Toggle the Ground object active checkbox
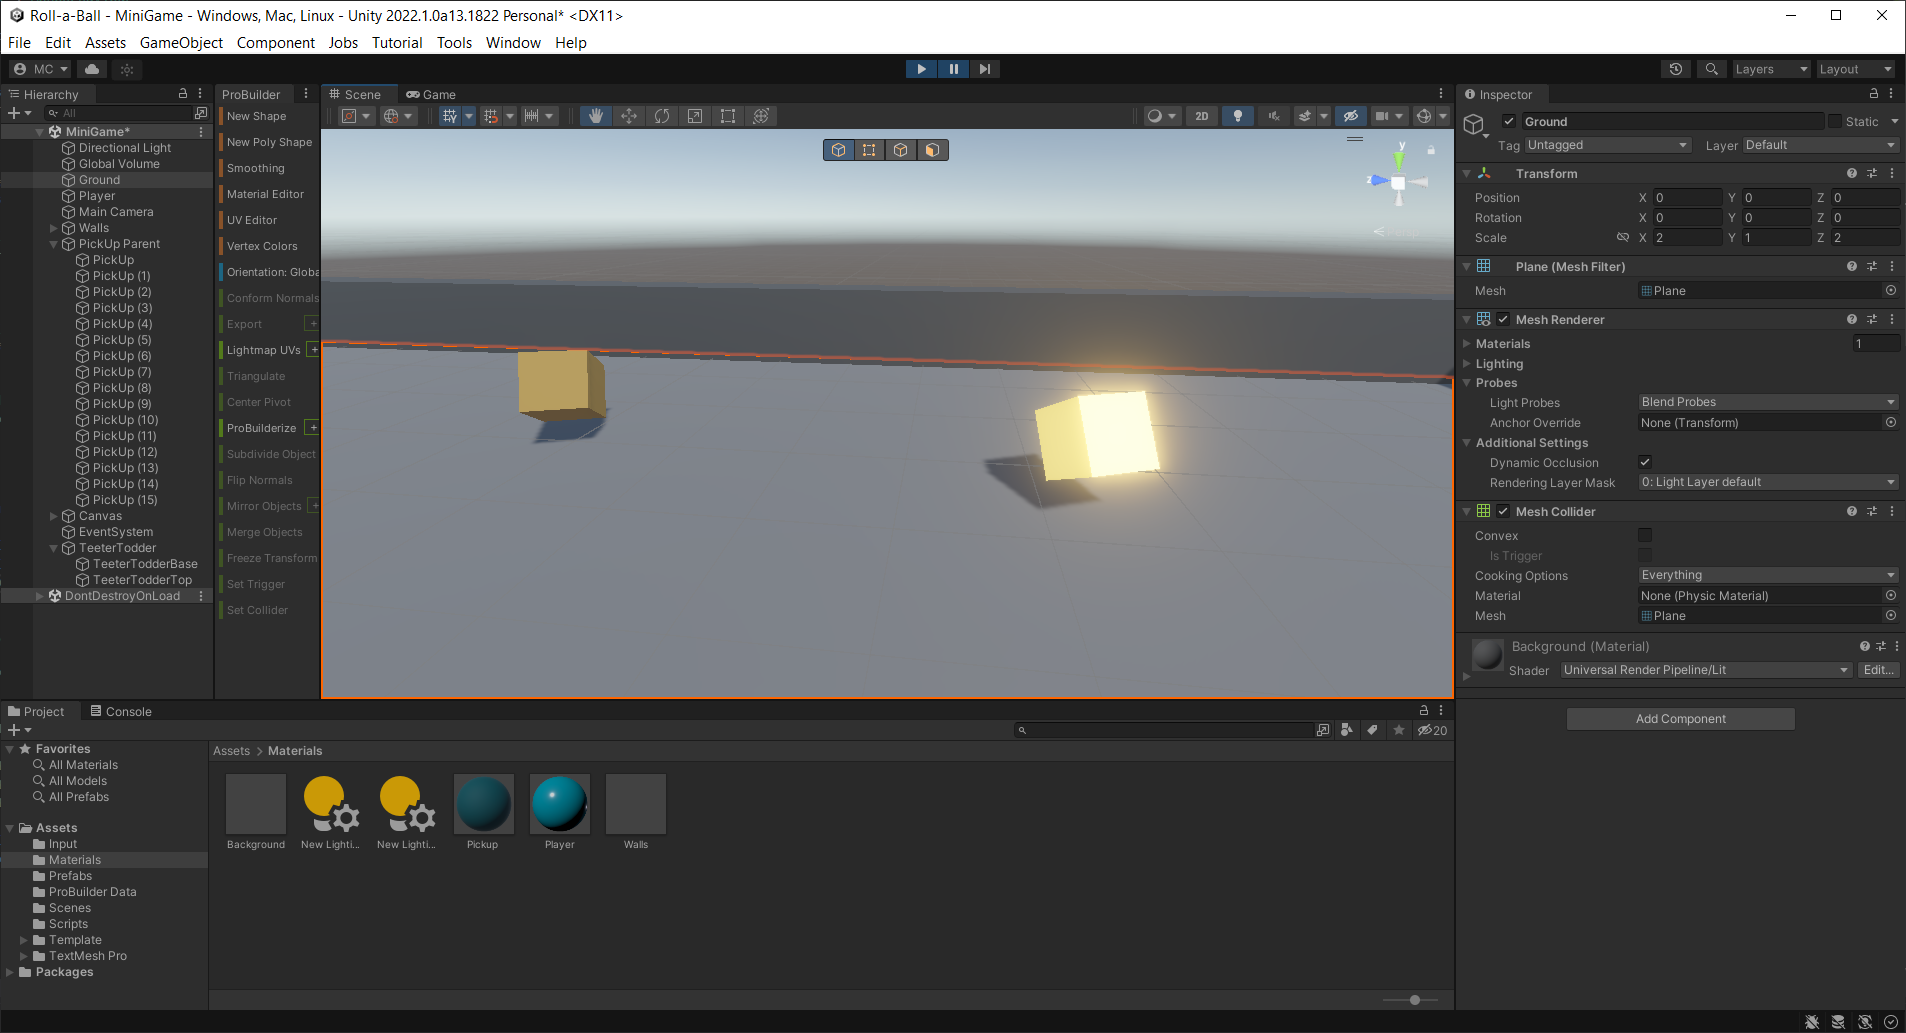 [x=1509, y=121]
